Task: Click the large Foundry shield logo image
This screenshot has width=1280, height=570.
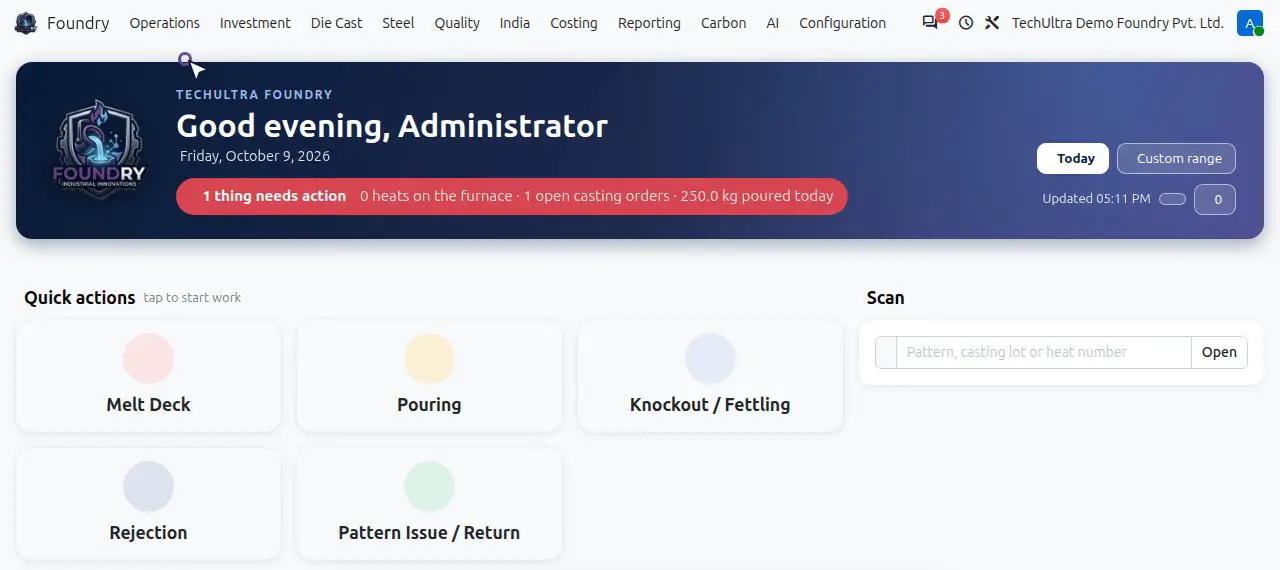Action: click(98, 150)
